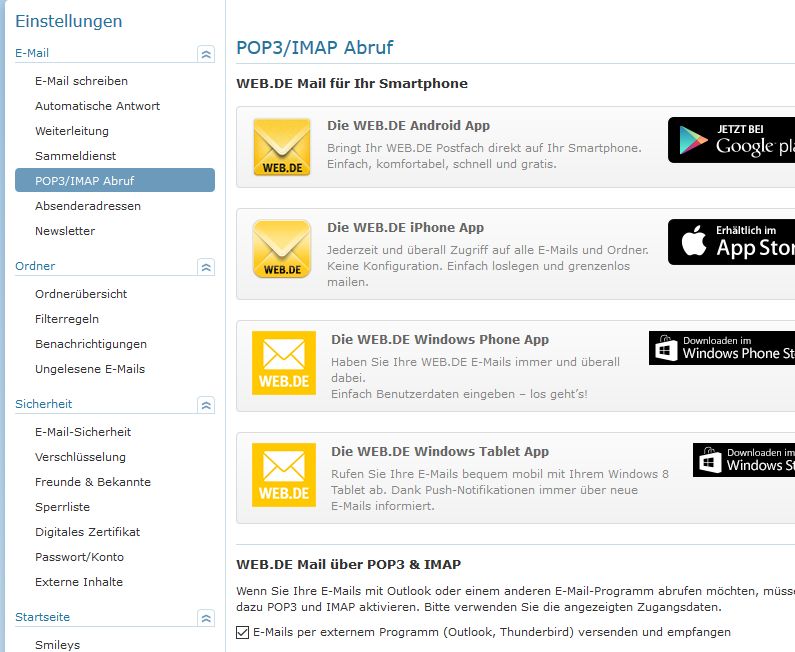Open the Google Play store badge

[731, 140]
